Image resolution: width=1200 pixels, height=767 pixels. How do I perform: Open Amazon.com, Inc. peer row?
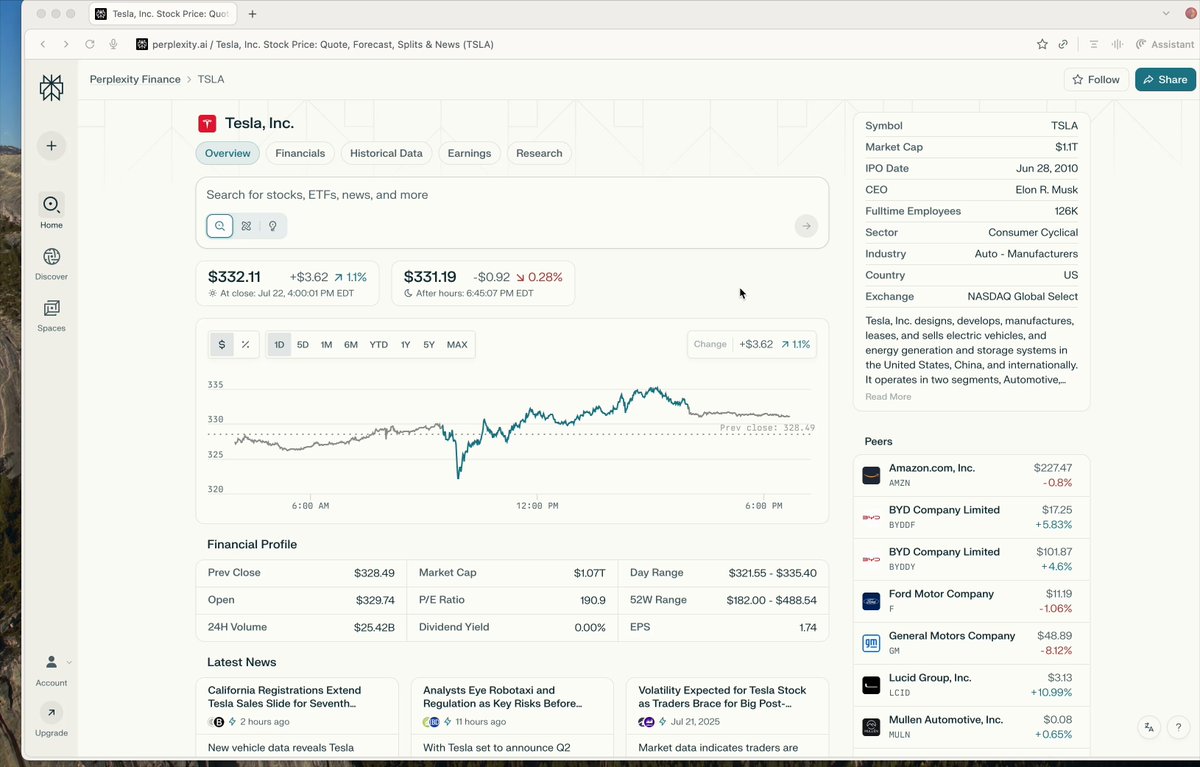(x=971, y=475)
